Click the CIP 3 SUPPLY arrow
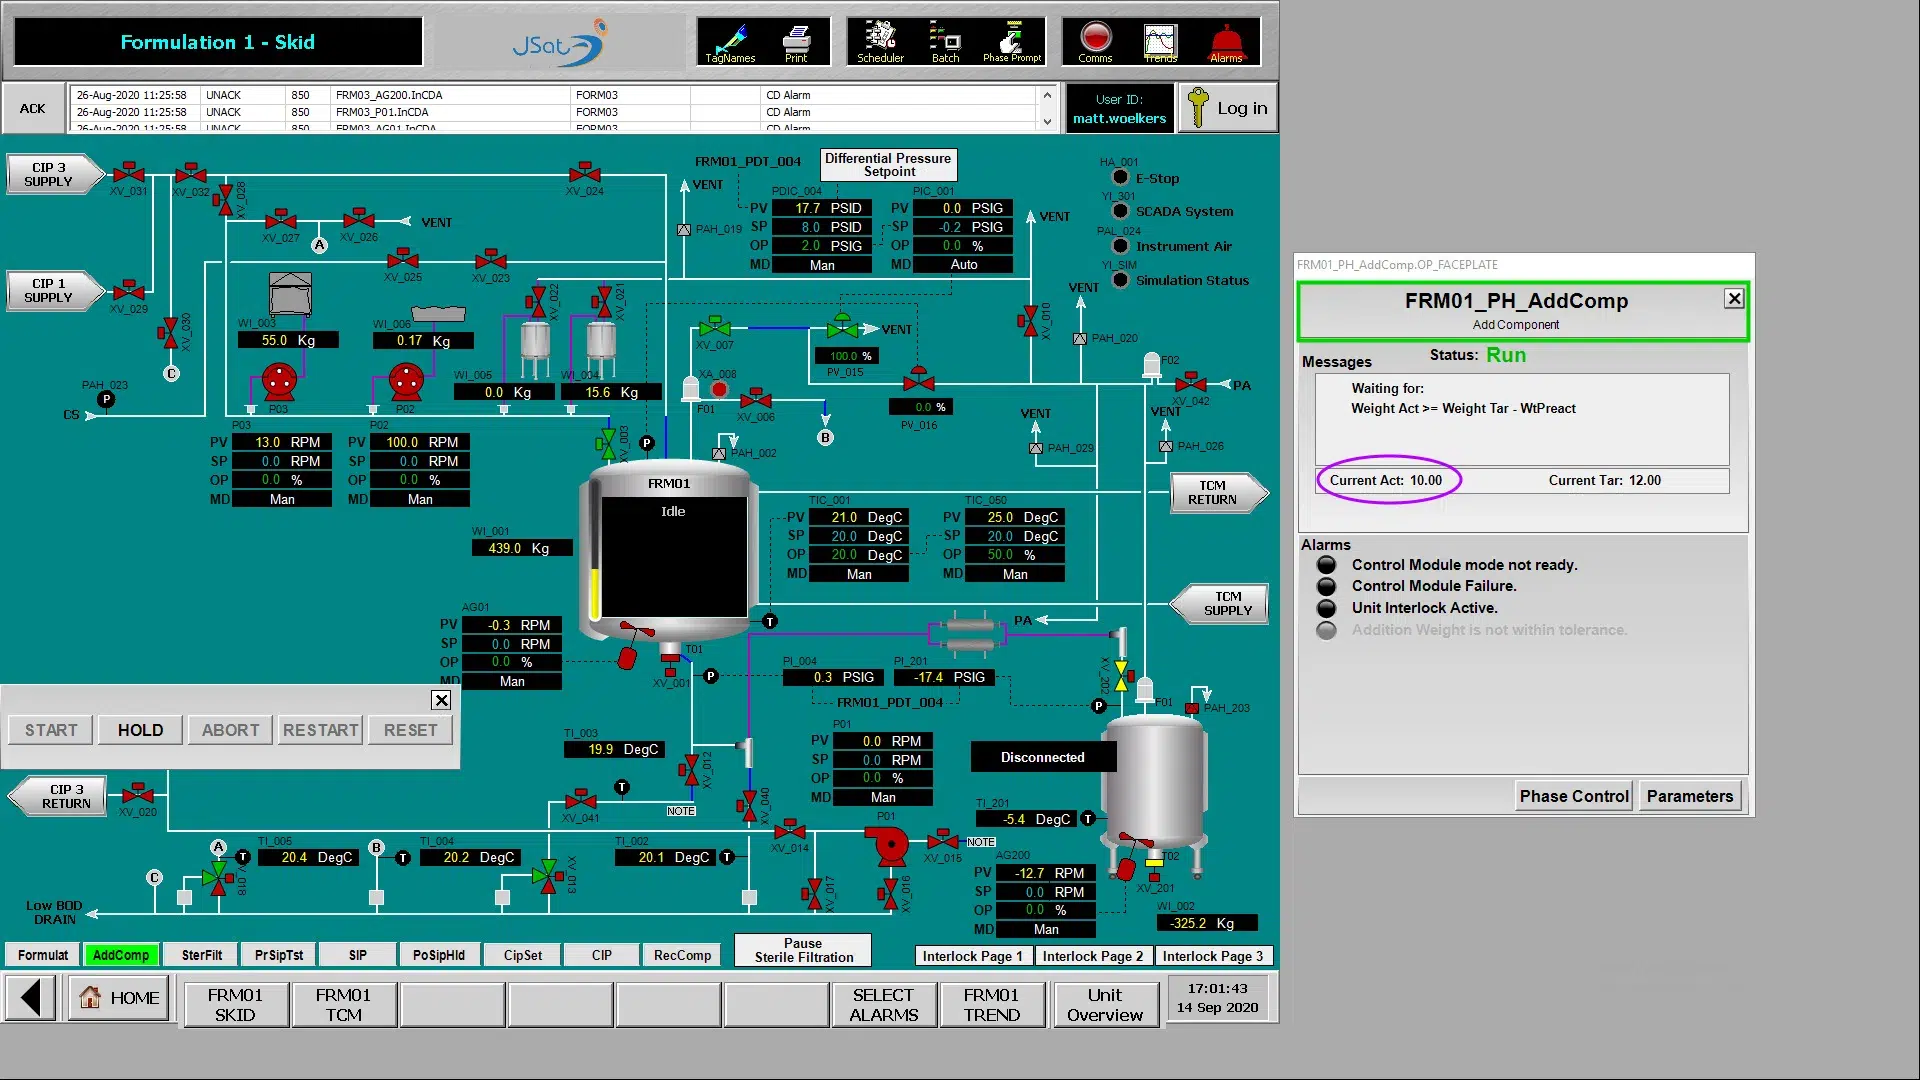Viewport: 1920px width, 1080px height. [x=55, y=174]
